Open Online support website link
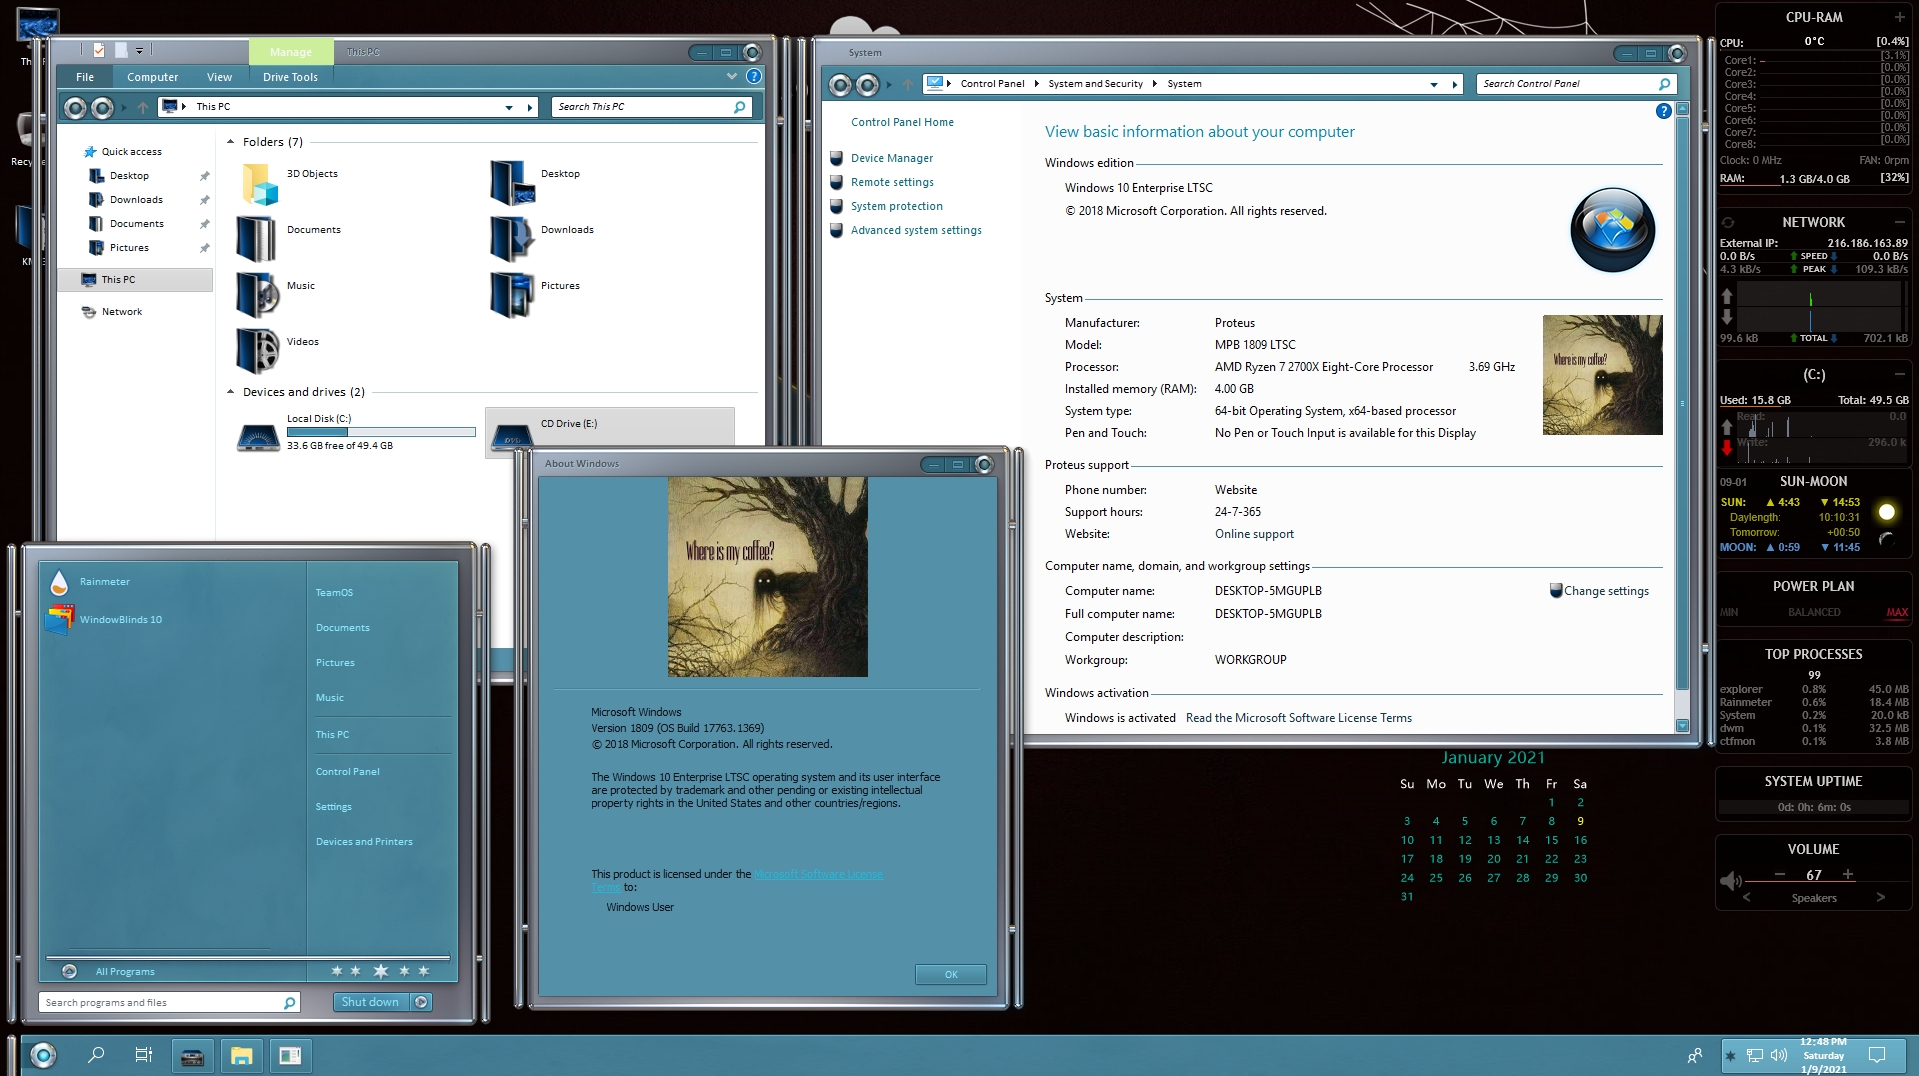Screen dimensions: 1919x1076 tap(1254, 534)
